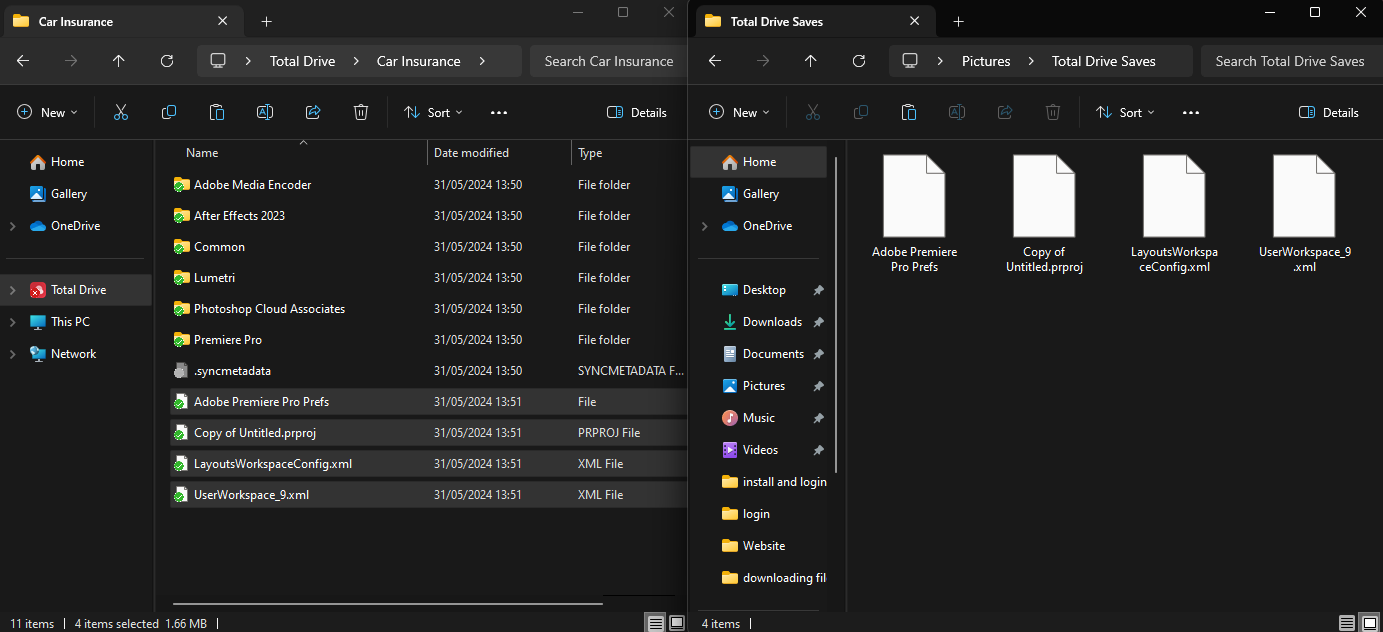Add a new tab beside the Car Insurance tab
This screenshot has width=1383, height=632.
pyautogui.click(x=266, y=21)
